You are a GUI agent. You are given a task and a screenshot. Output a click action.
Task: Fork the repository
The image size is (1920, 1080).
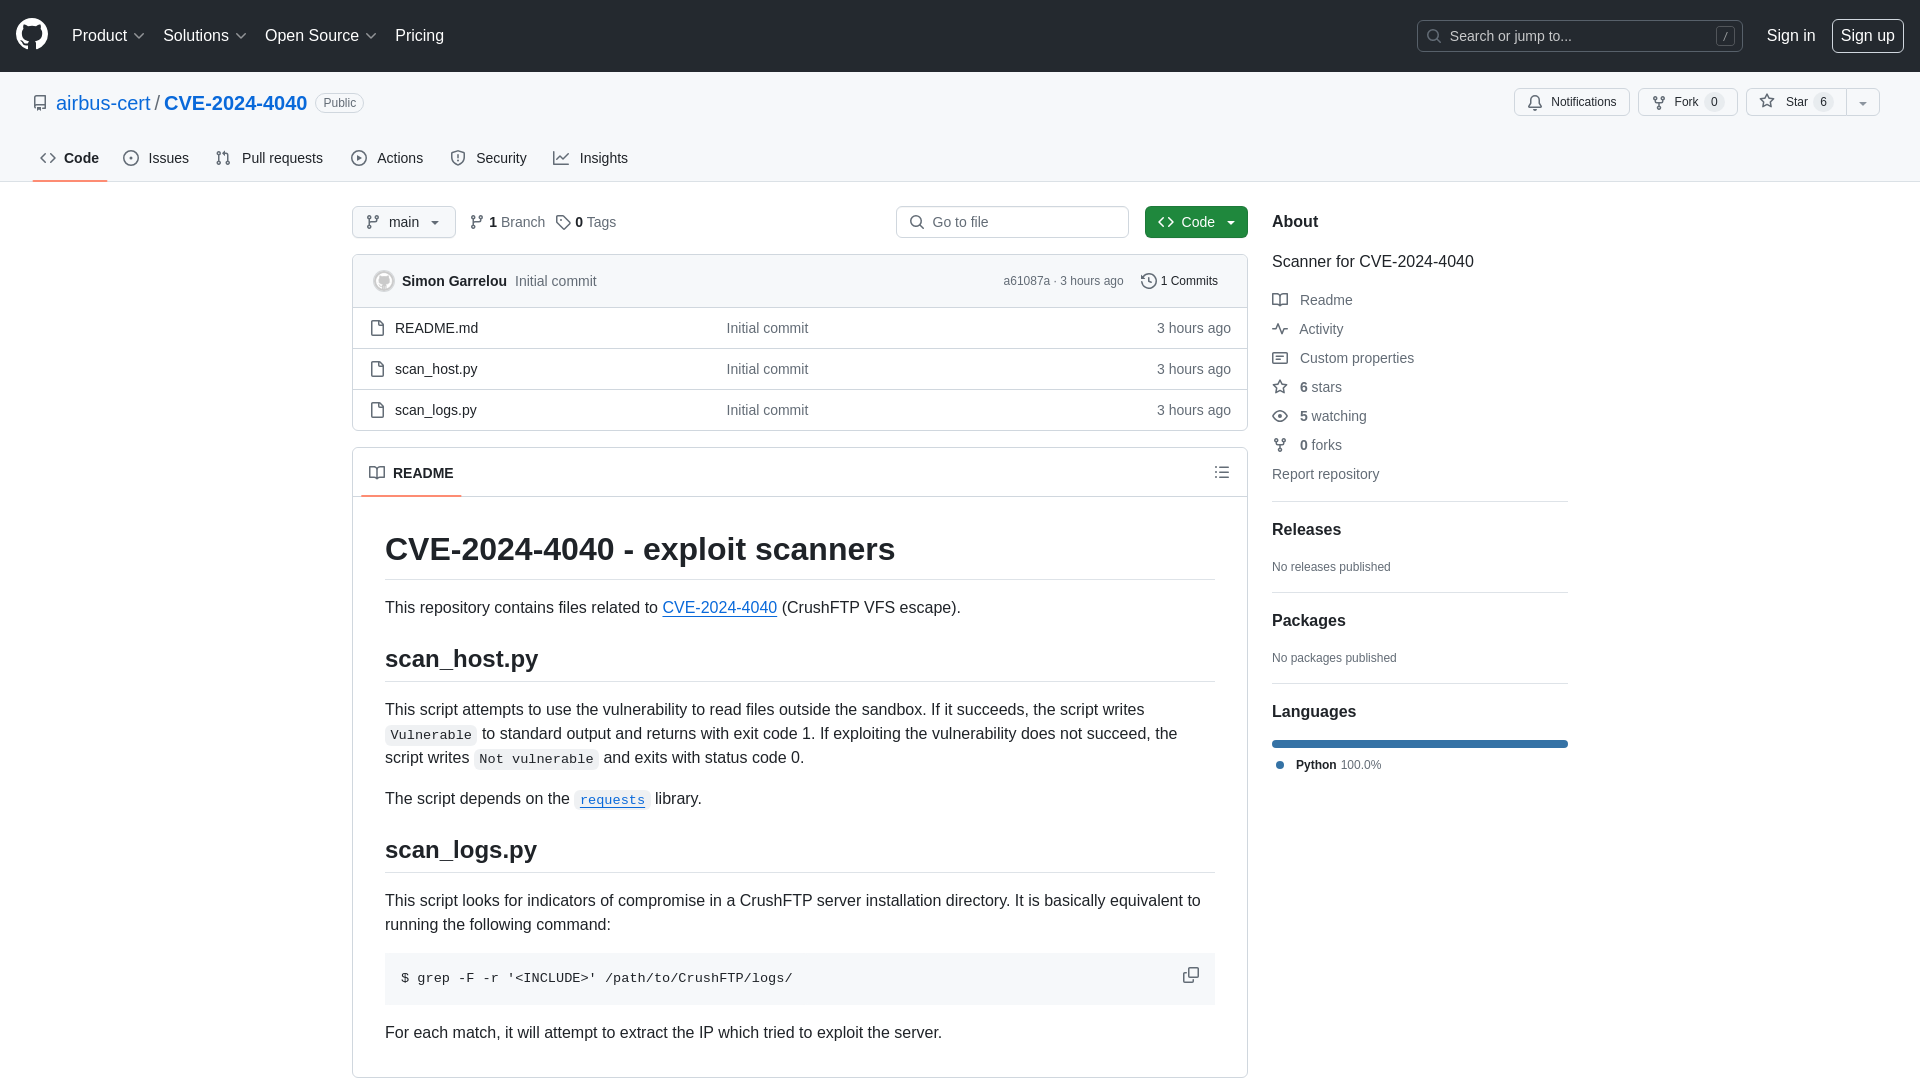click(1688, 102)
